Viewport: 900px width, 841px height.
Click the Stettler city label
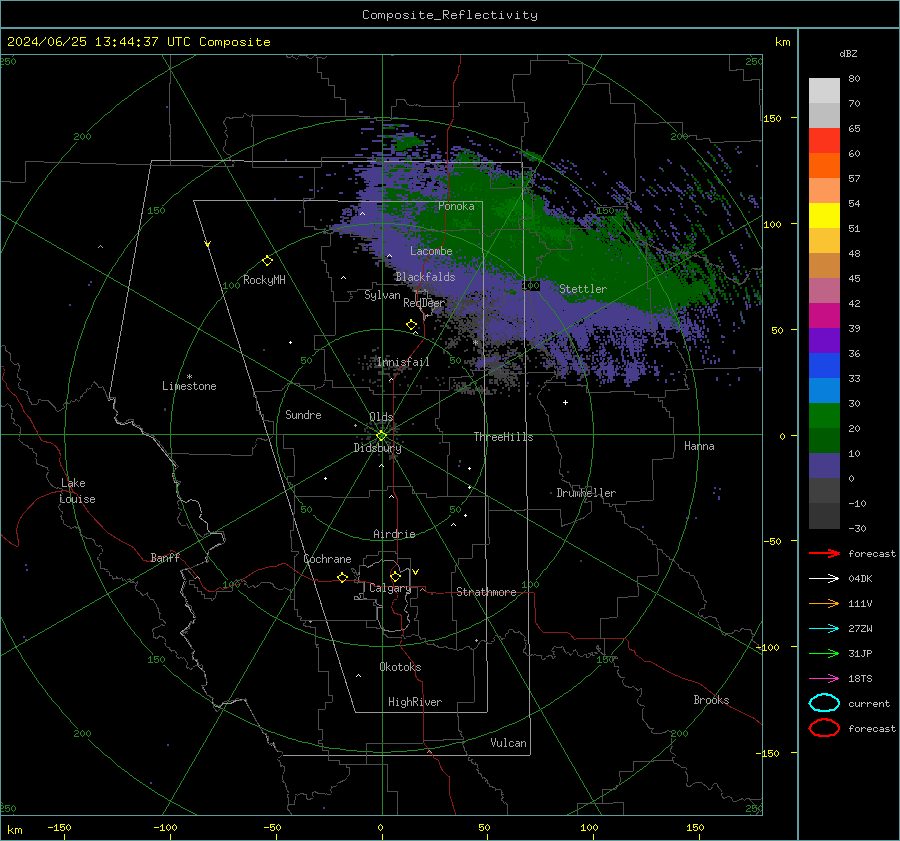point(583,289)
